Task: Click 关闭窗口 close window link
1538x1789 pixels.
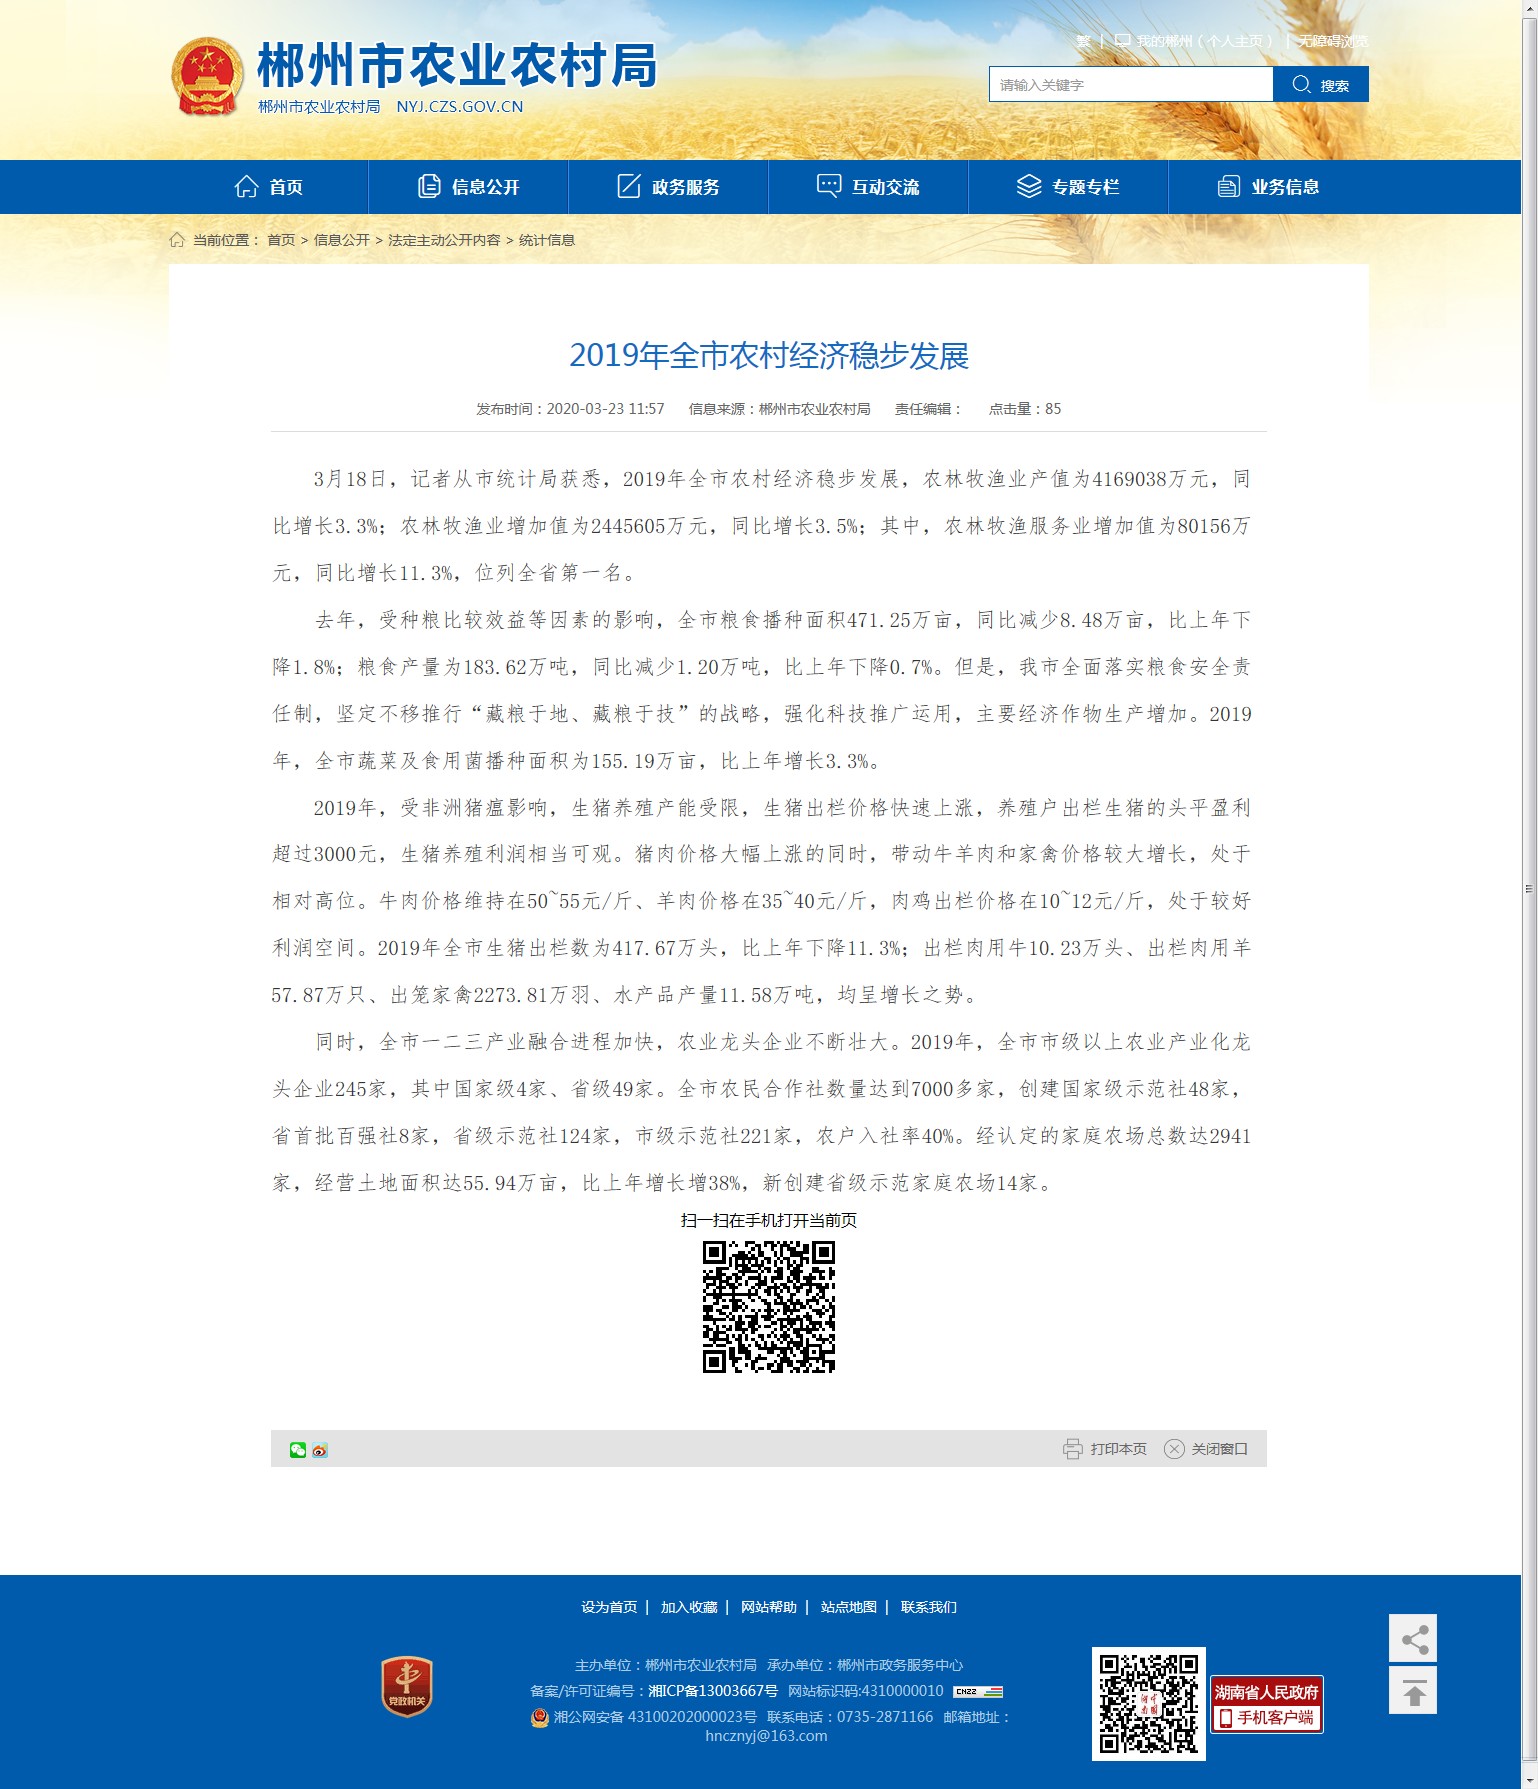Action: pyautogui.click(x=1219, y=1449)
